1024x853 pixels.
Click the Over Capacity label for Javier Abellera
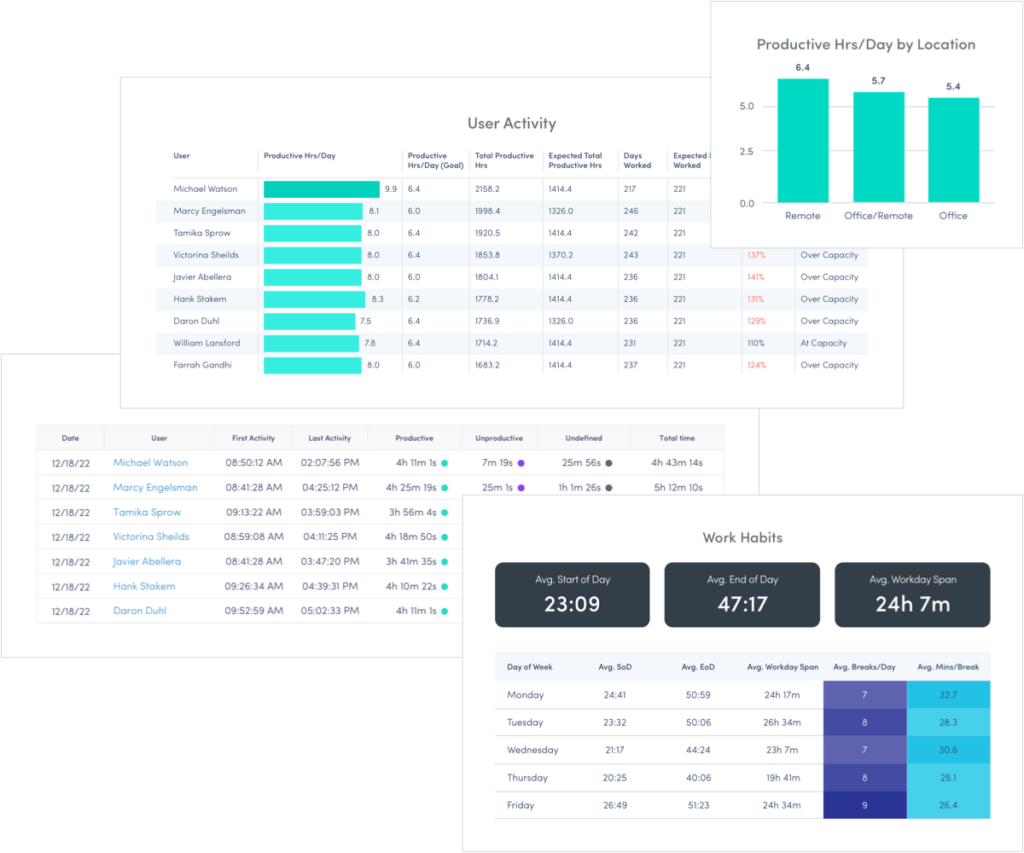830,277
